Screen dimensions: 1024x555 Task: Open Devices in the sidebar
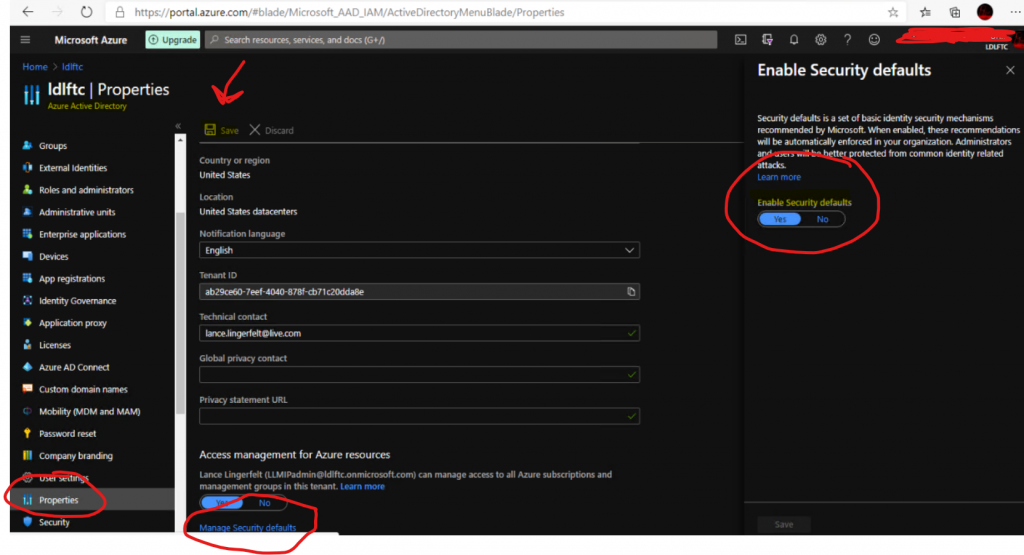(x=54, y=257)
